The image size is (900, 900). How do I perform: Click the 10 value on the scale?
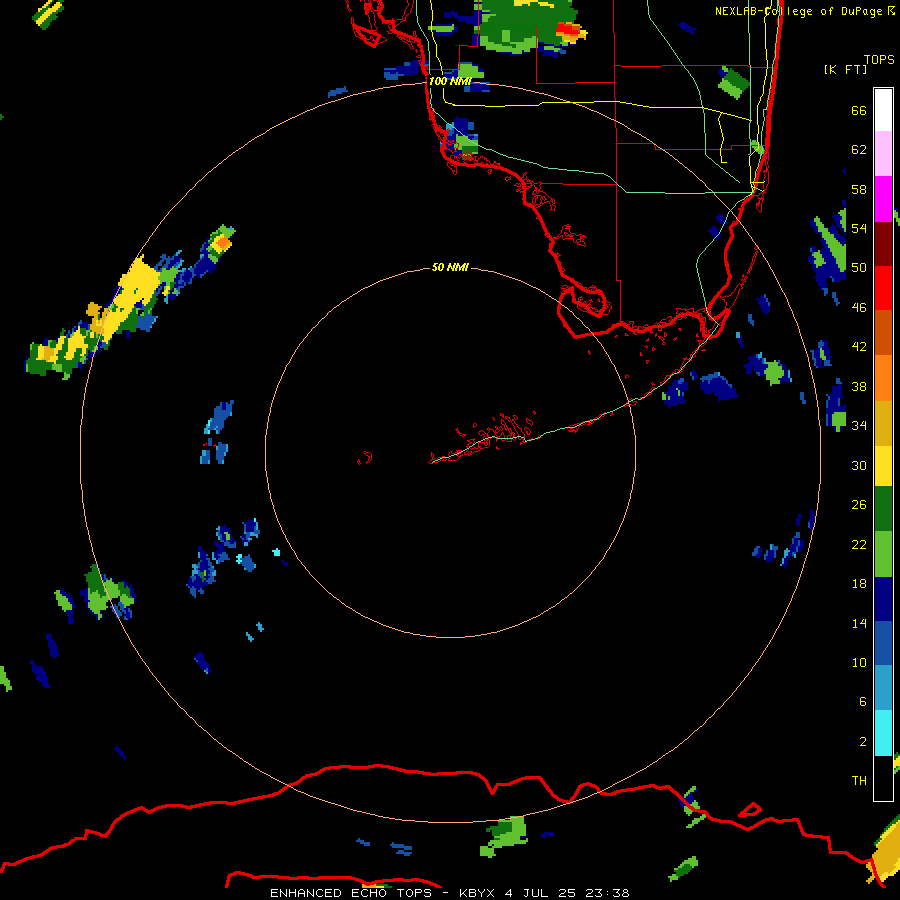[859, 662]
